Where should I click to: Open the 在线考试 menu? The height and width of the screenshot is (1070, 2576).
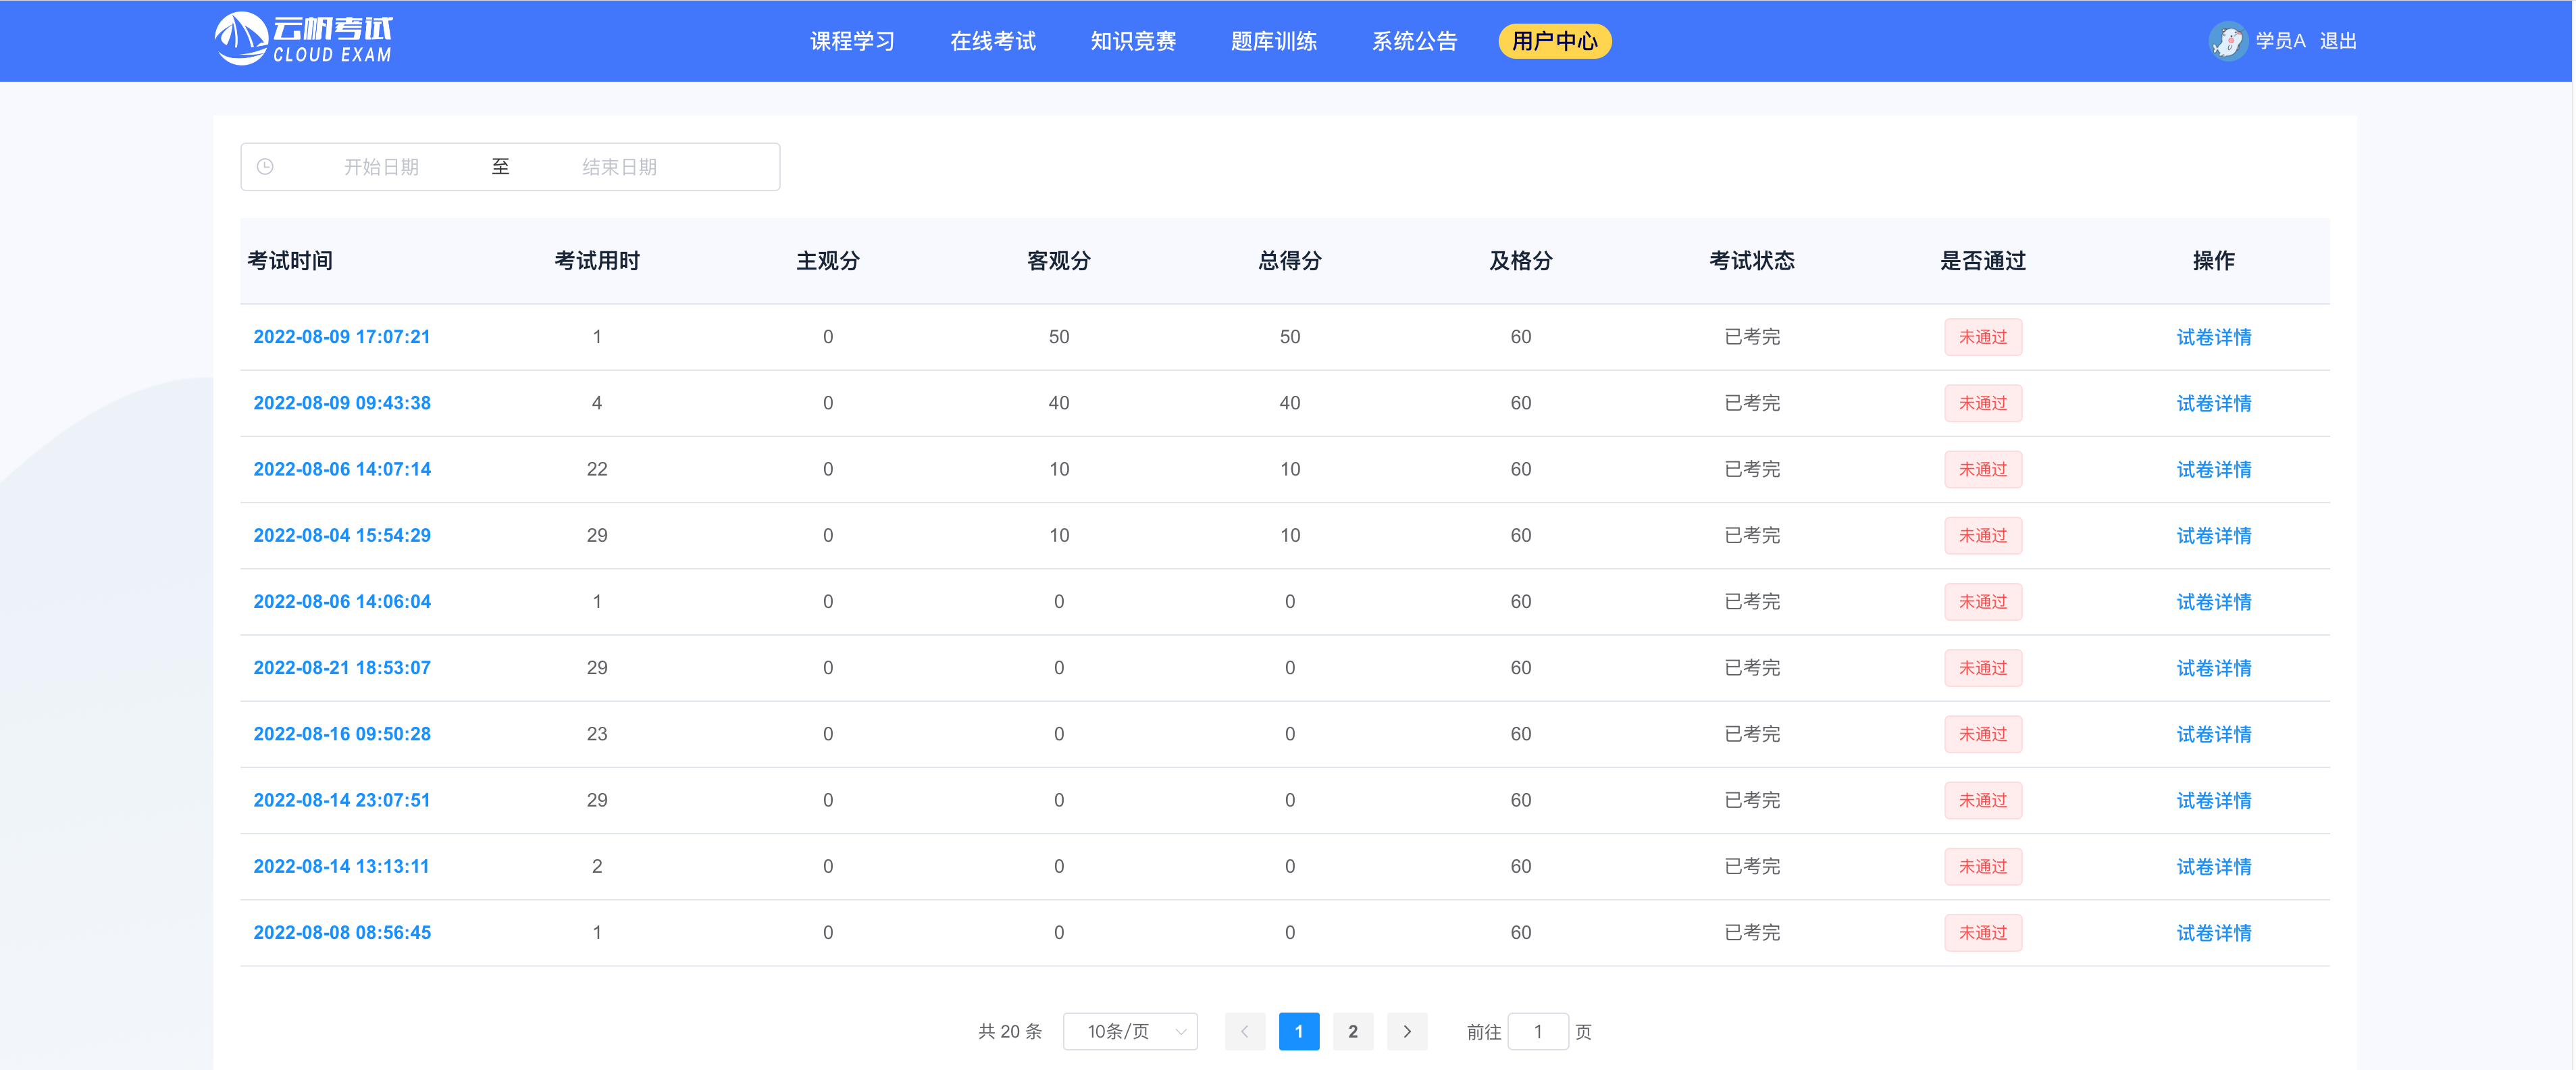992,41
